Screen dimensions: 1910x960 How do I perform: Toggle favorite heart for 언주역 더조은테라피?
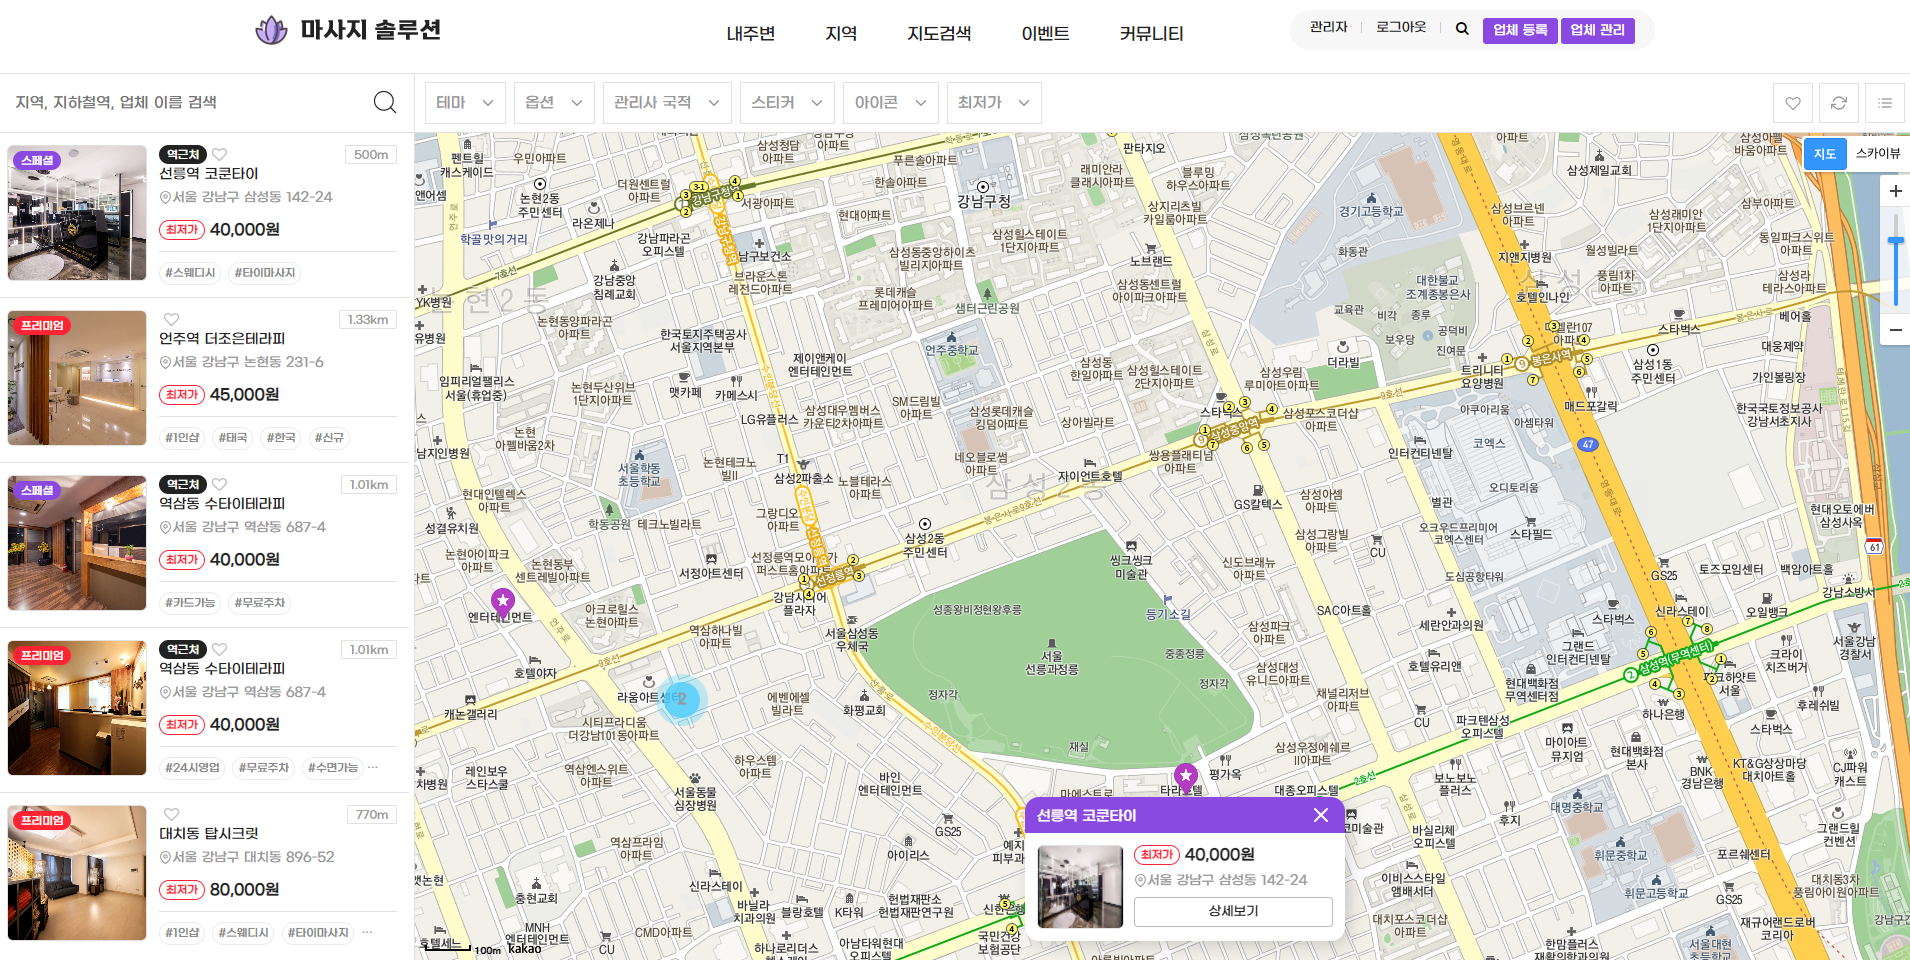pyautogui.click(x=171, y=320)
